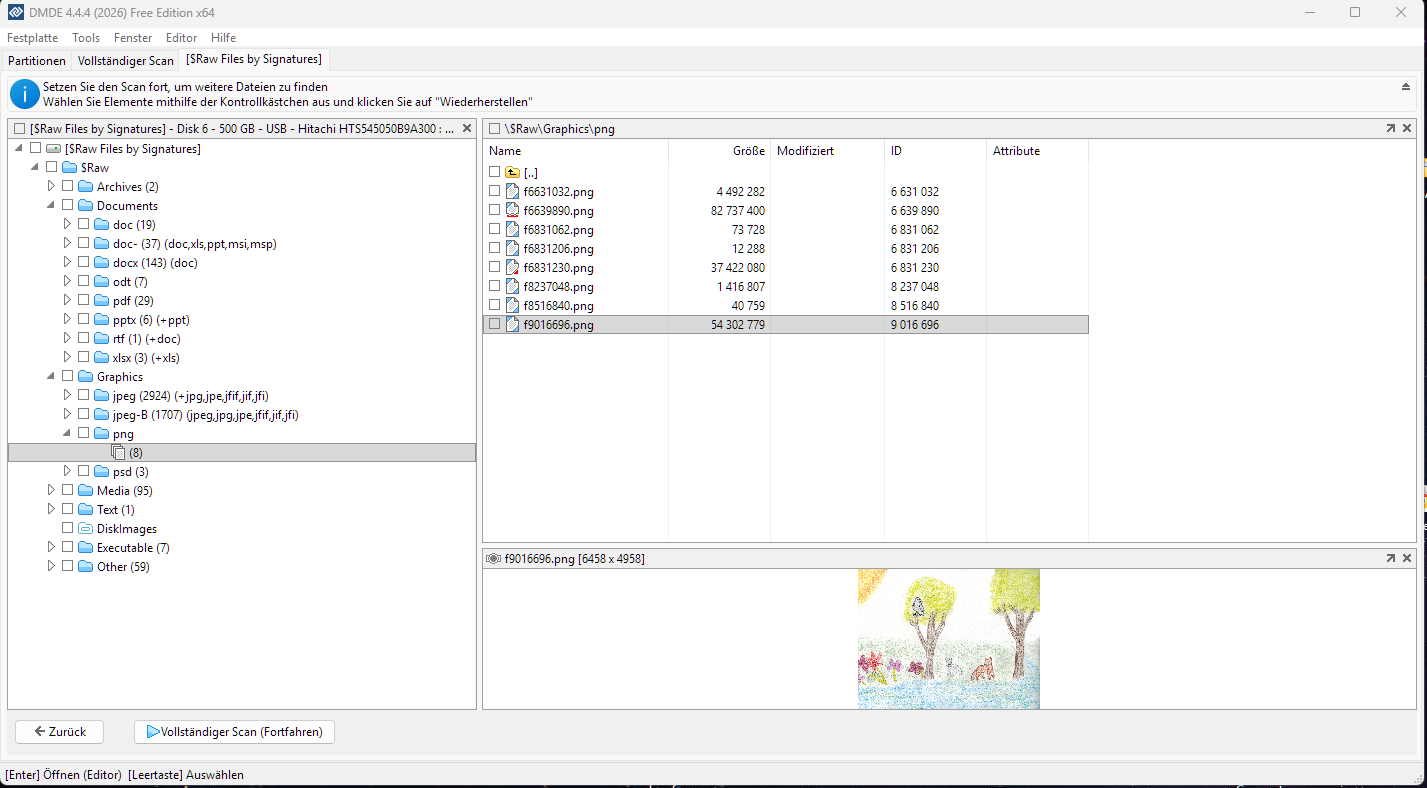Collapse the Documents node
This screenshot has width=1427, height=788.
(52, 205)
